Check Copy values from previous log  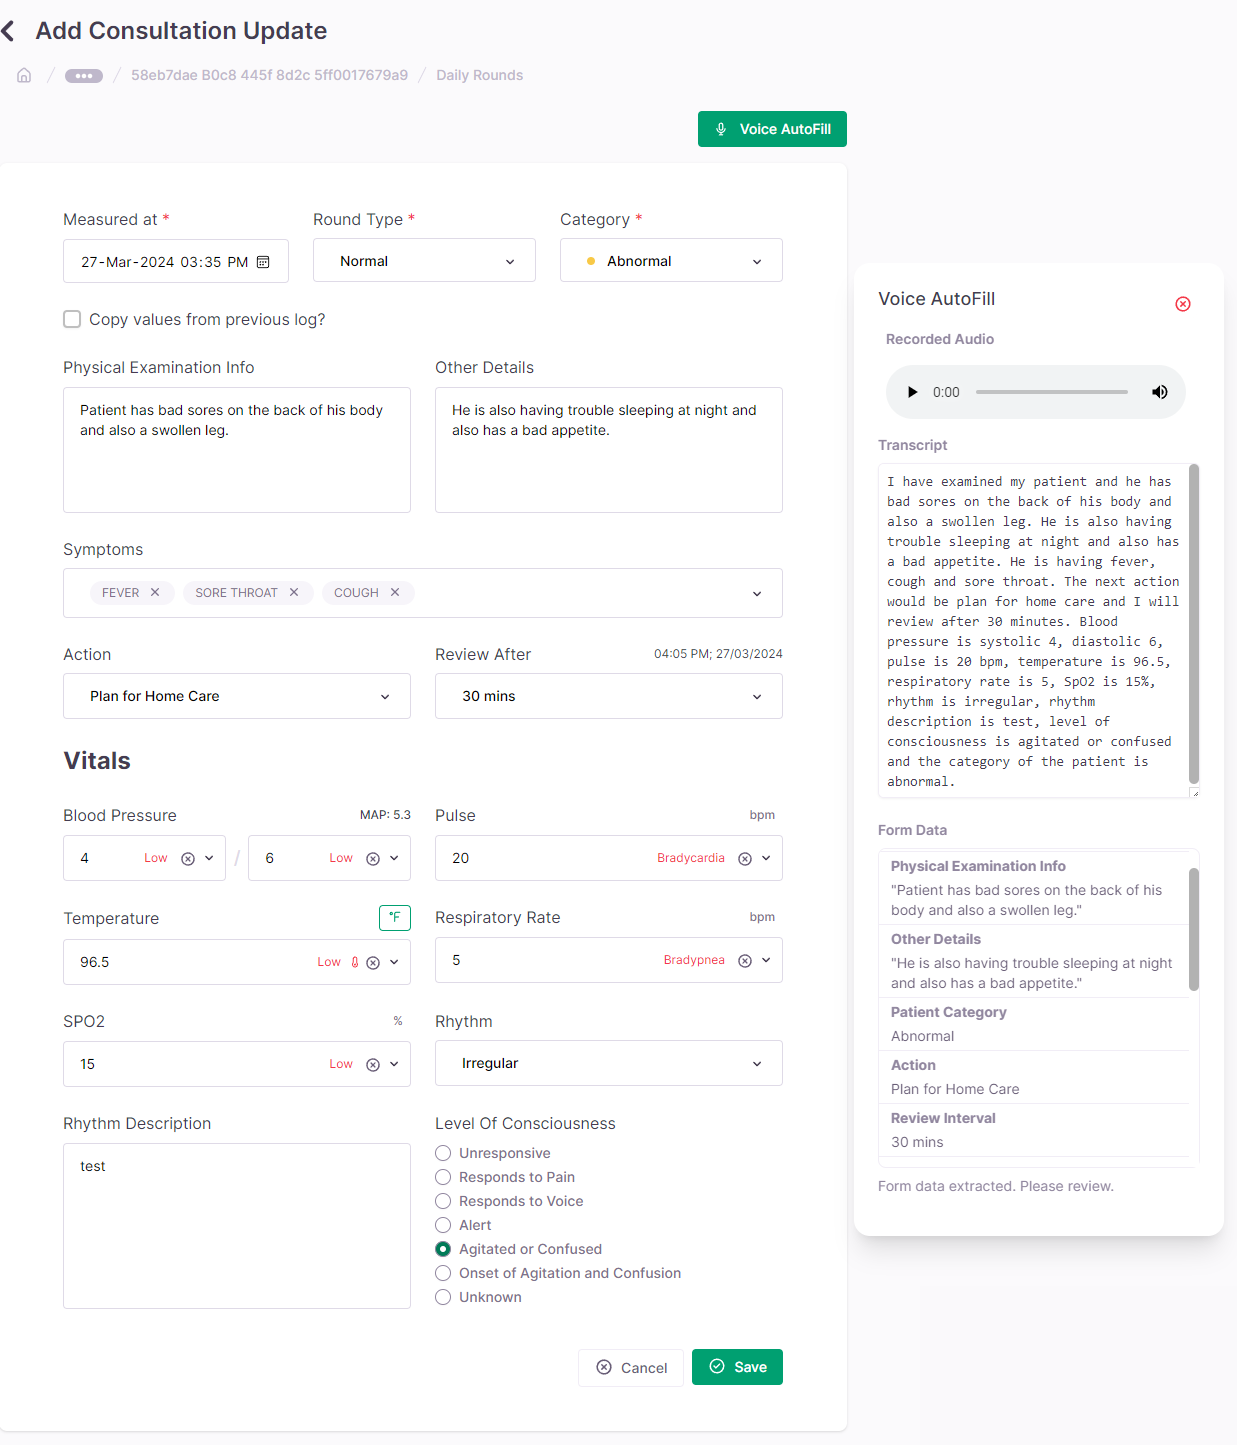coord(72,319)
